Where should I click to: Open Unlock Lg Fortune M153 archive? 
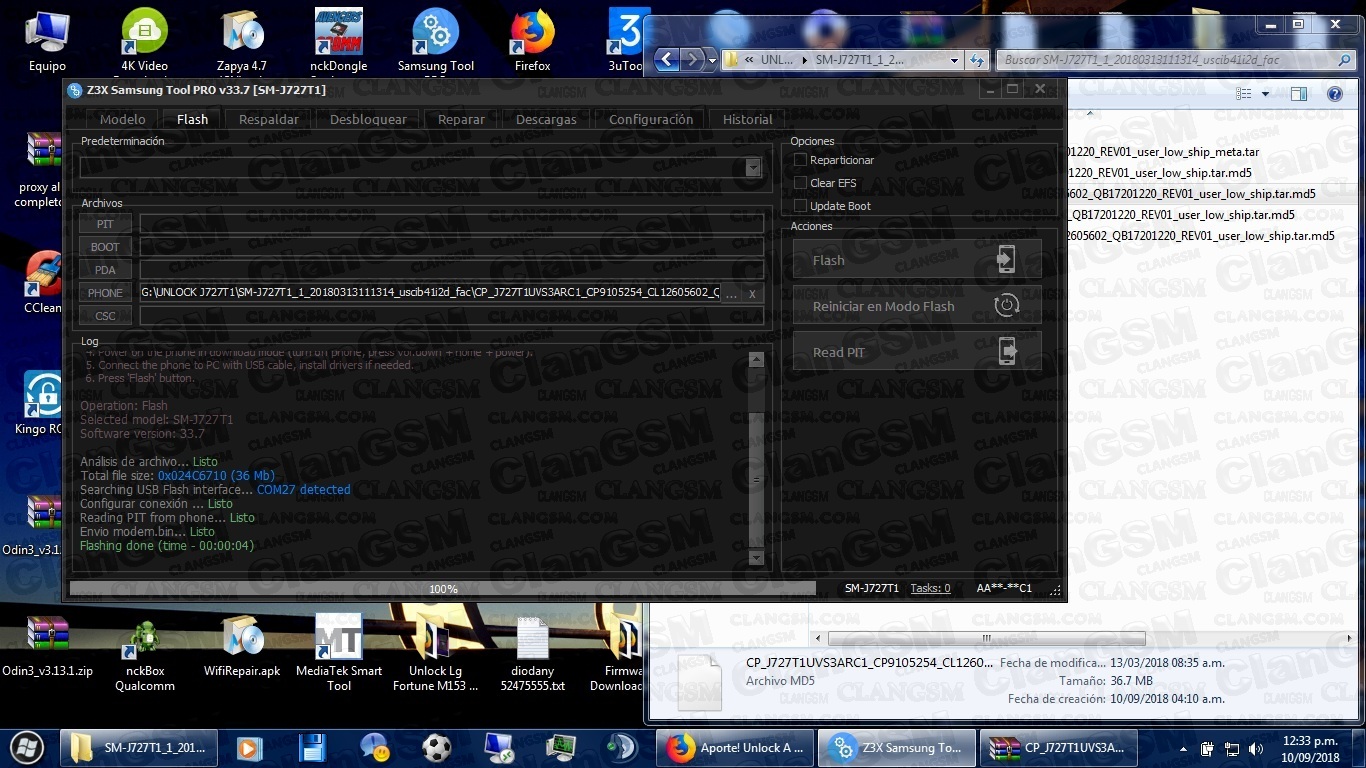(435, 652)
